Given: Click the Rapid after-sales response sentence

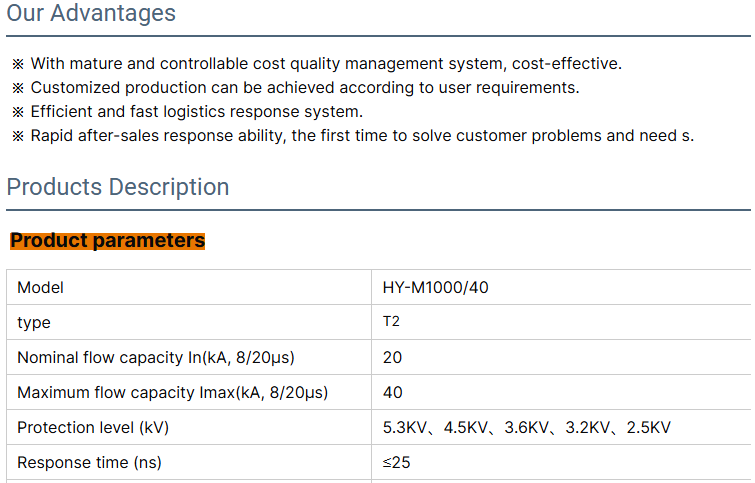Looking at the screenshot, I should pyautogui.click(x=361, y=136).
